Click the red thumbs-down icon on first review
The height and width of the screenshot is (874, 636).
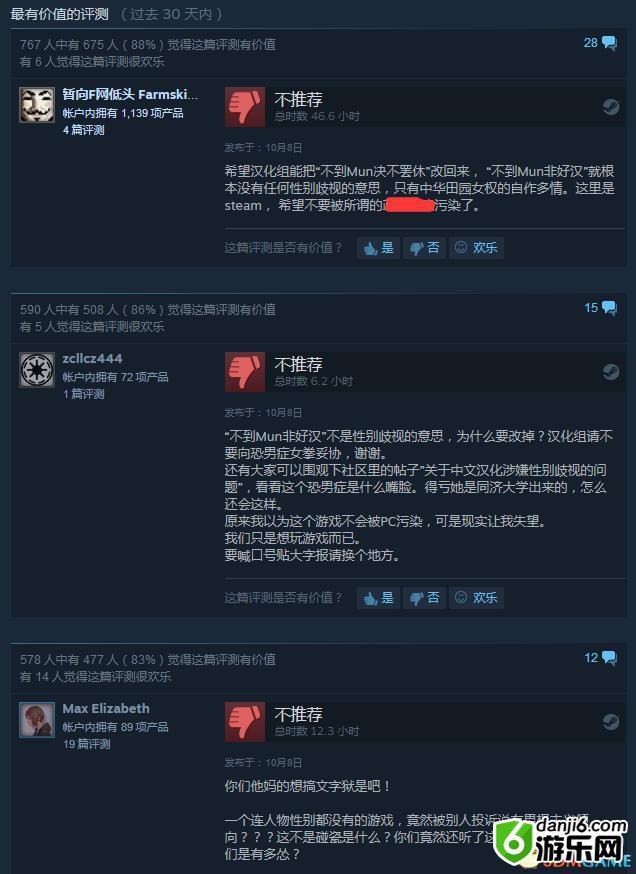[245, 107]
